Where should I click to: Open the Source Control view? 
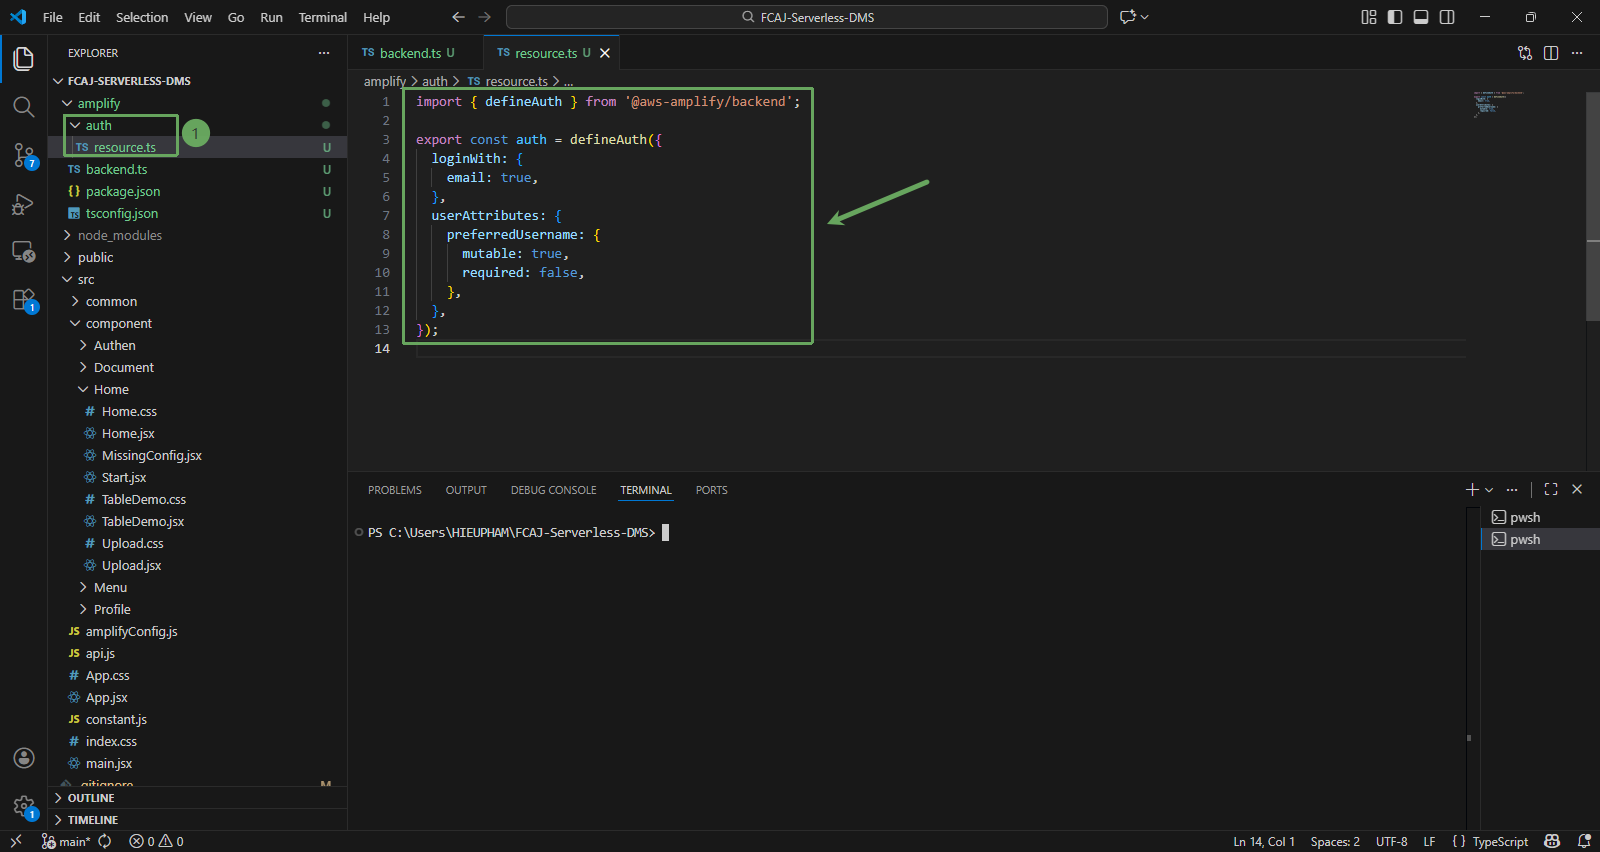[24, 155]
